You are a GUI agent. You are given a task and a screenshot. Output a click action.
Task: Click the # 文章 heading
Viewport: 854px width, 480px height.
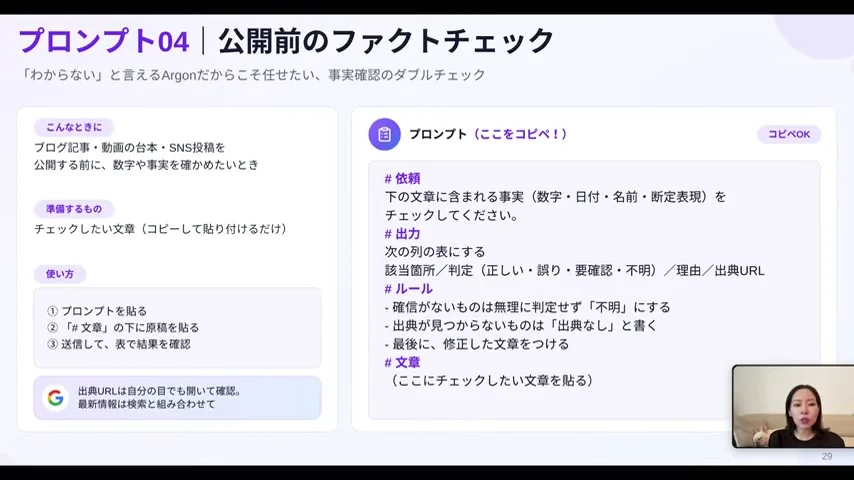click(x=402, y=362)
